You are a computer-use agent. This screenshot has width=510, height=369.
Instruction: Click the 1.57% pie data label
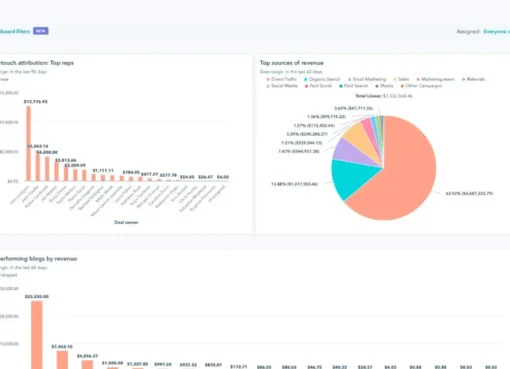point(314,126)
